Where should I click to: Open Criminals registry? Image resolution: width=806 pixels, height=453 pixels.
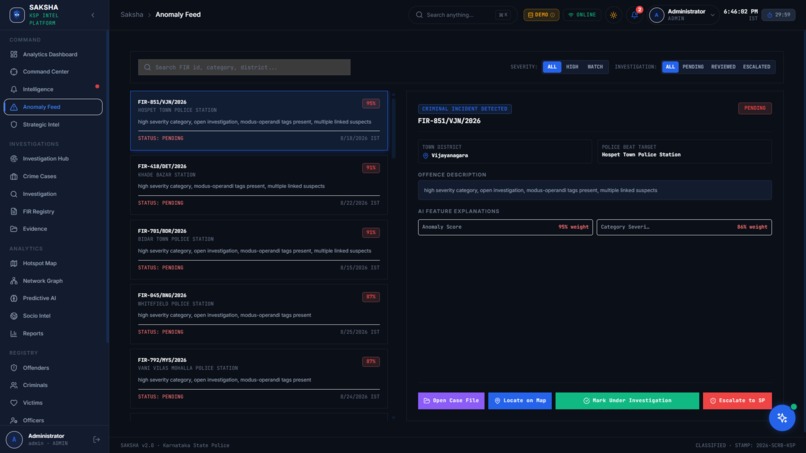(x=34, y=385)
